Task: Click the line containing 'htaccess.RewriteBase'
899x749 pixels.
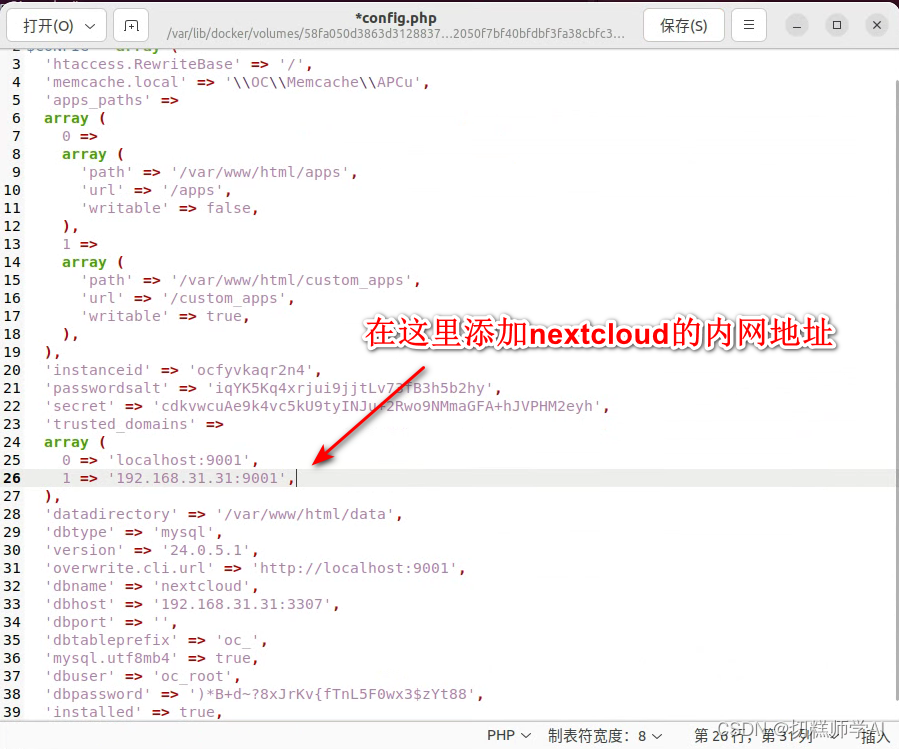Action: click(178, 64)
